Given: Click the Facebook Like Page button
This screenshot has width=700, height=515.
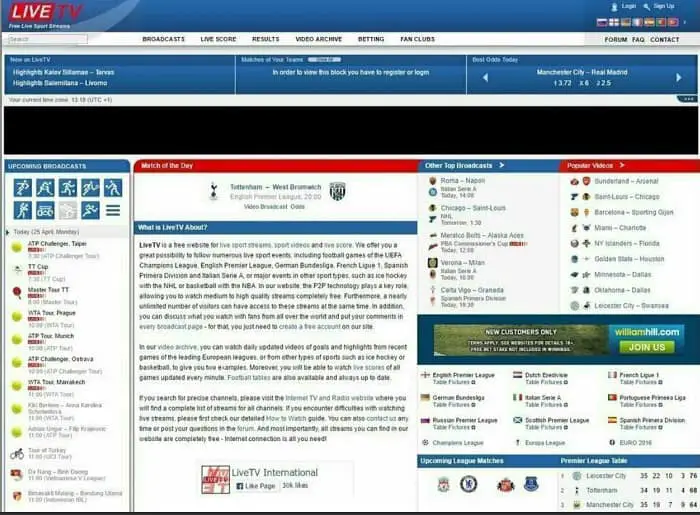Looking at the screenshot, I should [x=256, y=486].
